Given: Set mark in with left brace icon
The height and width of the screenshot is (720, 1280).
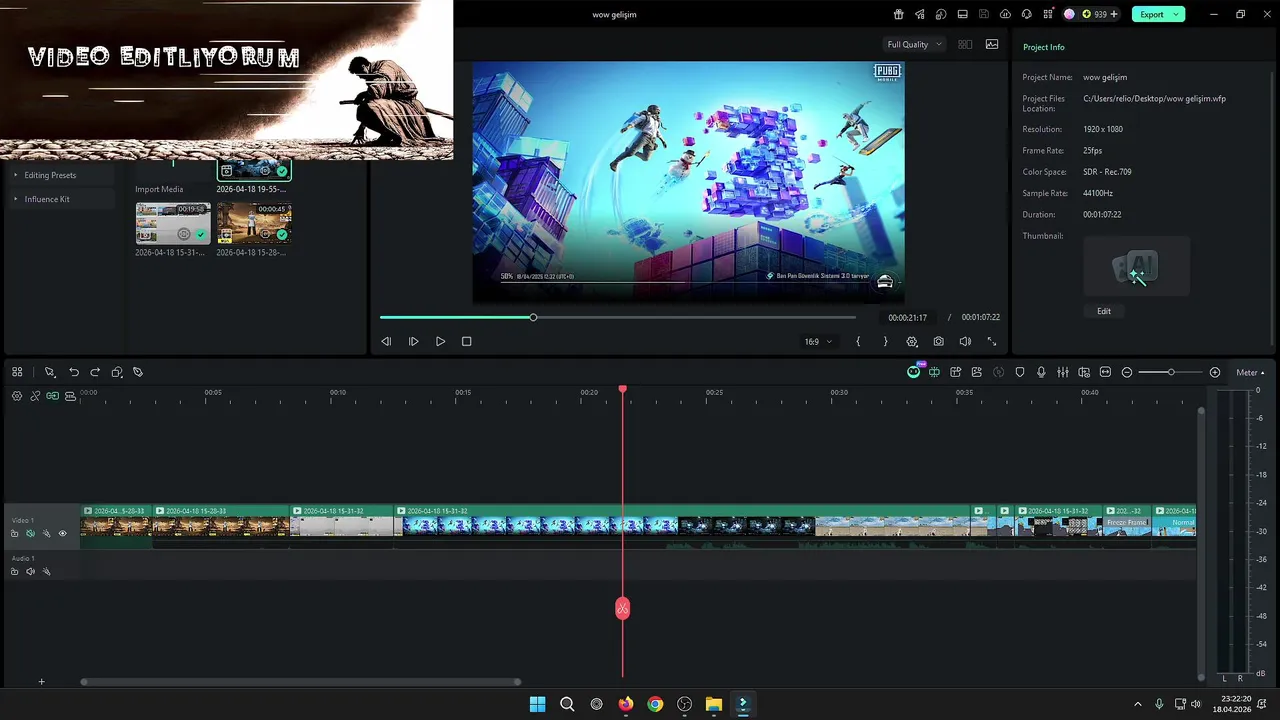Looking at the screenshot, I should (x=858, y=341).
